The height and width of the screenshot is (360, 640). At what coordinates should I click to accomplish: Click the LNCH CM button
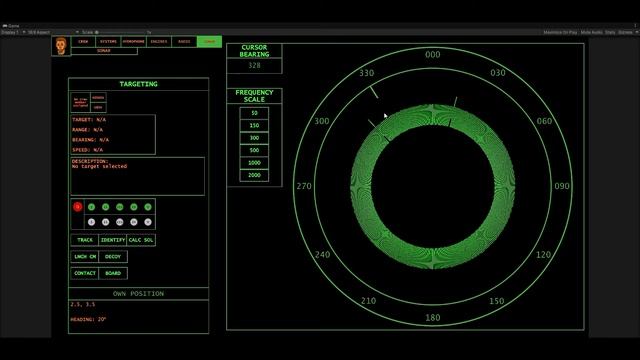85,257
